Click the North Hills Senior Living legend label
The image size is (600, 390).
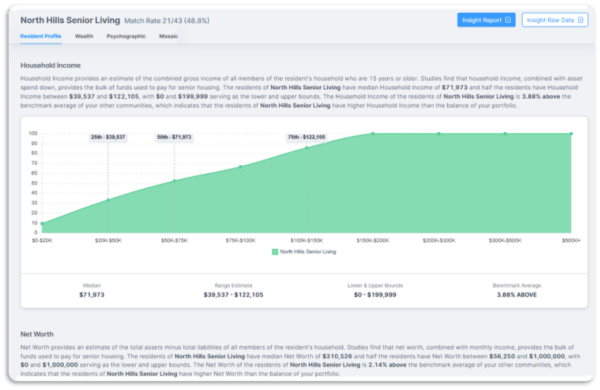coord(308,251)
